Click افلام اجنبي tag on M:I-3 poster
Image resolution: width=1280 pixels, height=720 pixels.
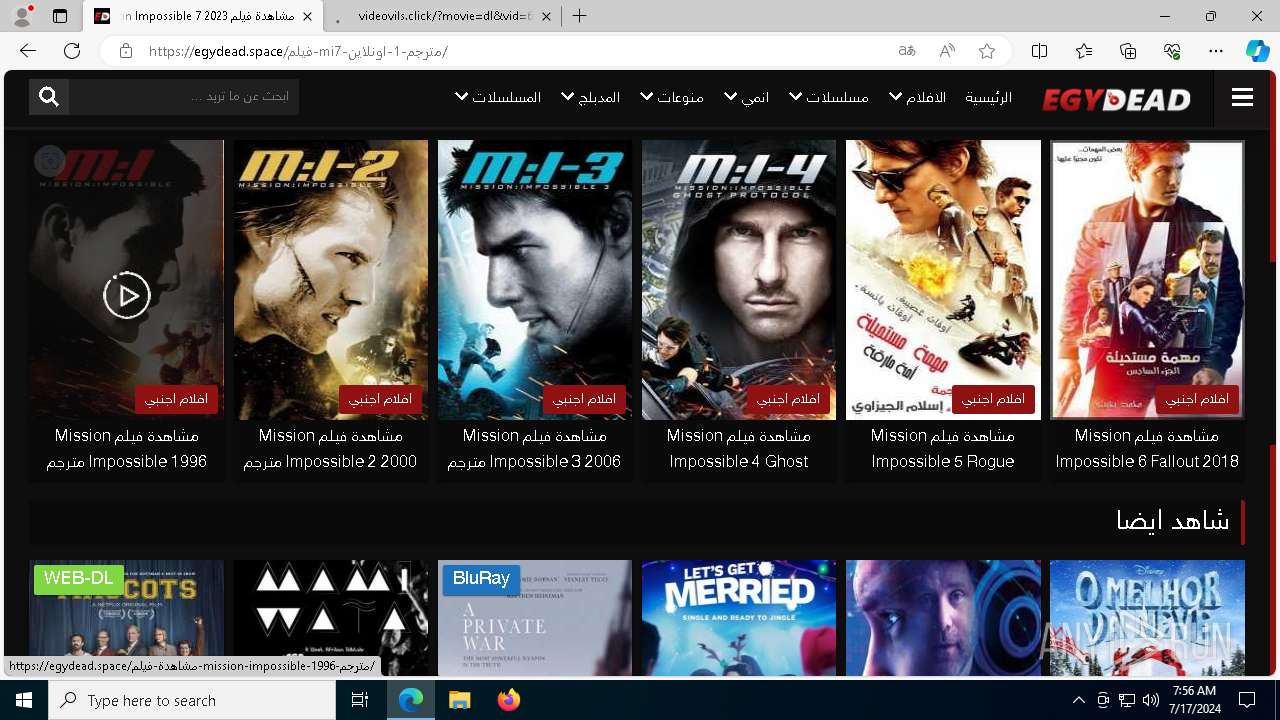[x=584, y=400]
